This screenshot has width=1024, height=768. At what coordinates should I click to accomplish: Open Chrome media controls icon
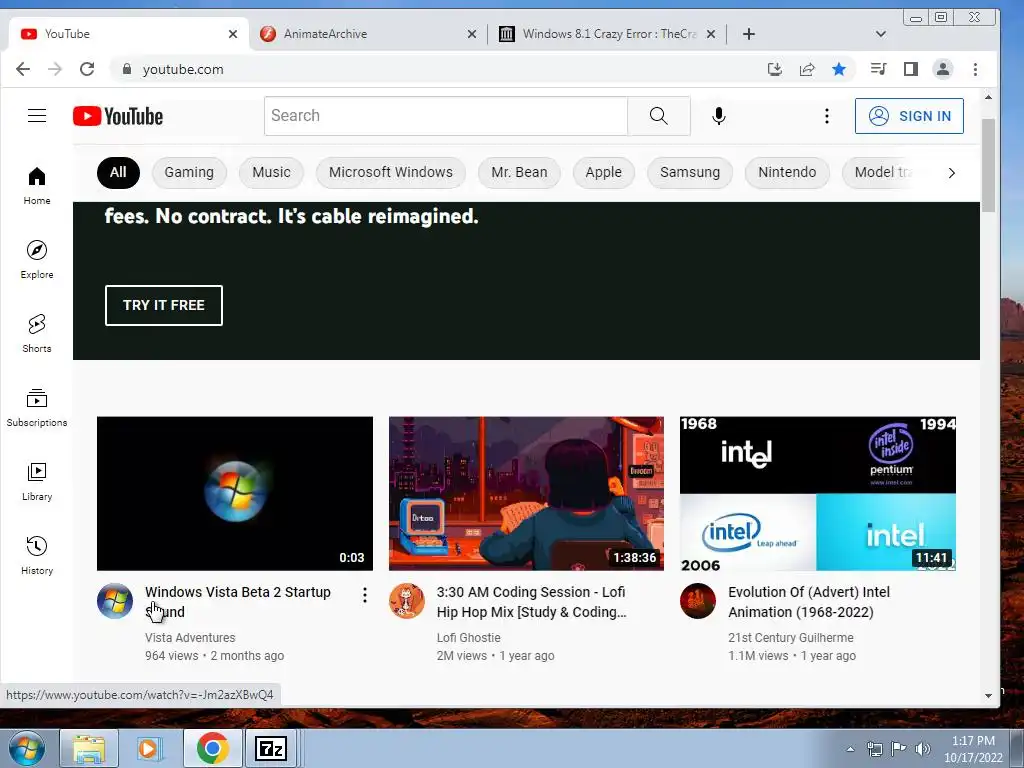(x=878, y=69)
